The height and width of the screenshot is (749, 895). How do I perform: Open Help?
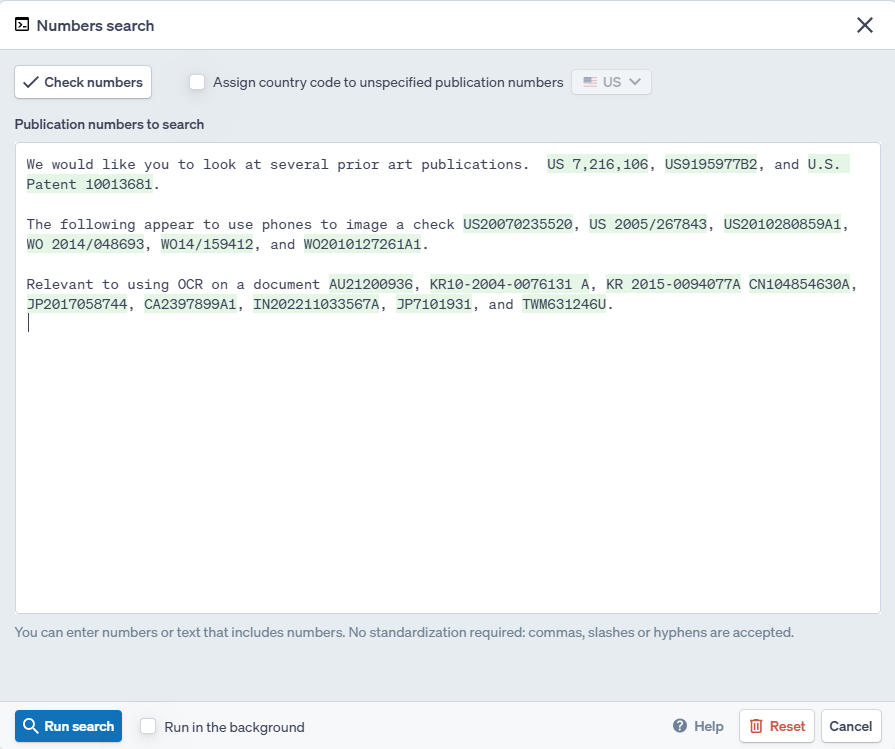(698, 726)
